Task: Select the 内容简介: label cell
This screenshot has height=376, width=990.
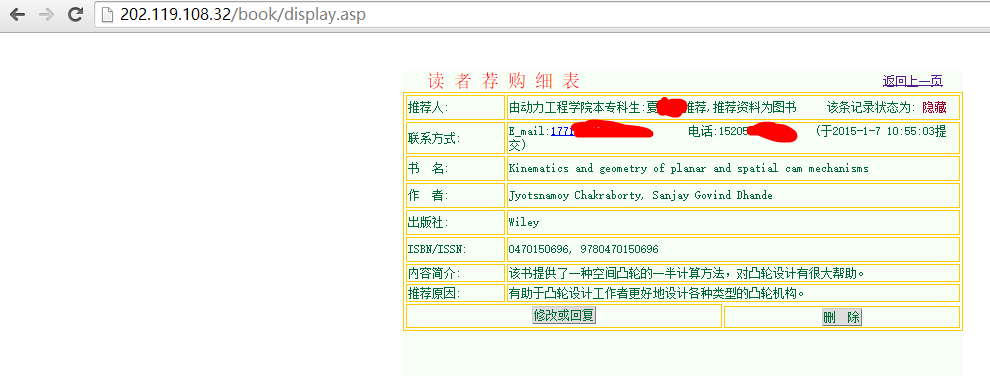Action: (x=455, y=273)
